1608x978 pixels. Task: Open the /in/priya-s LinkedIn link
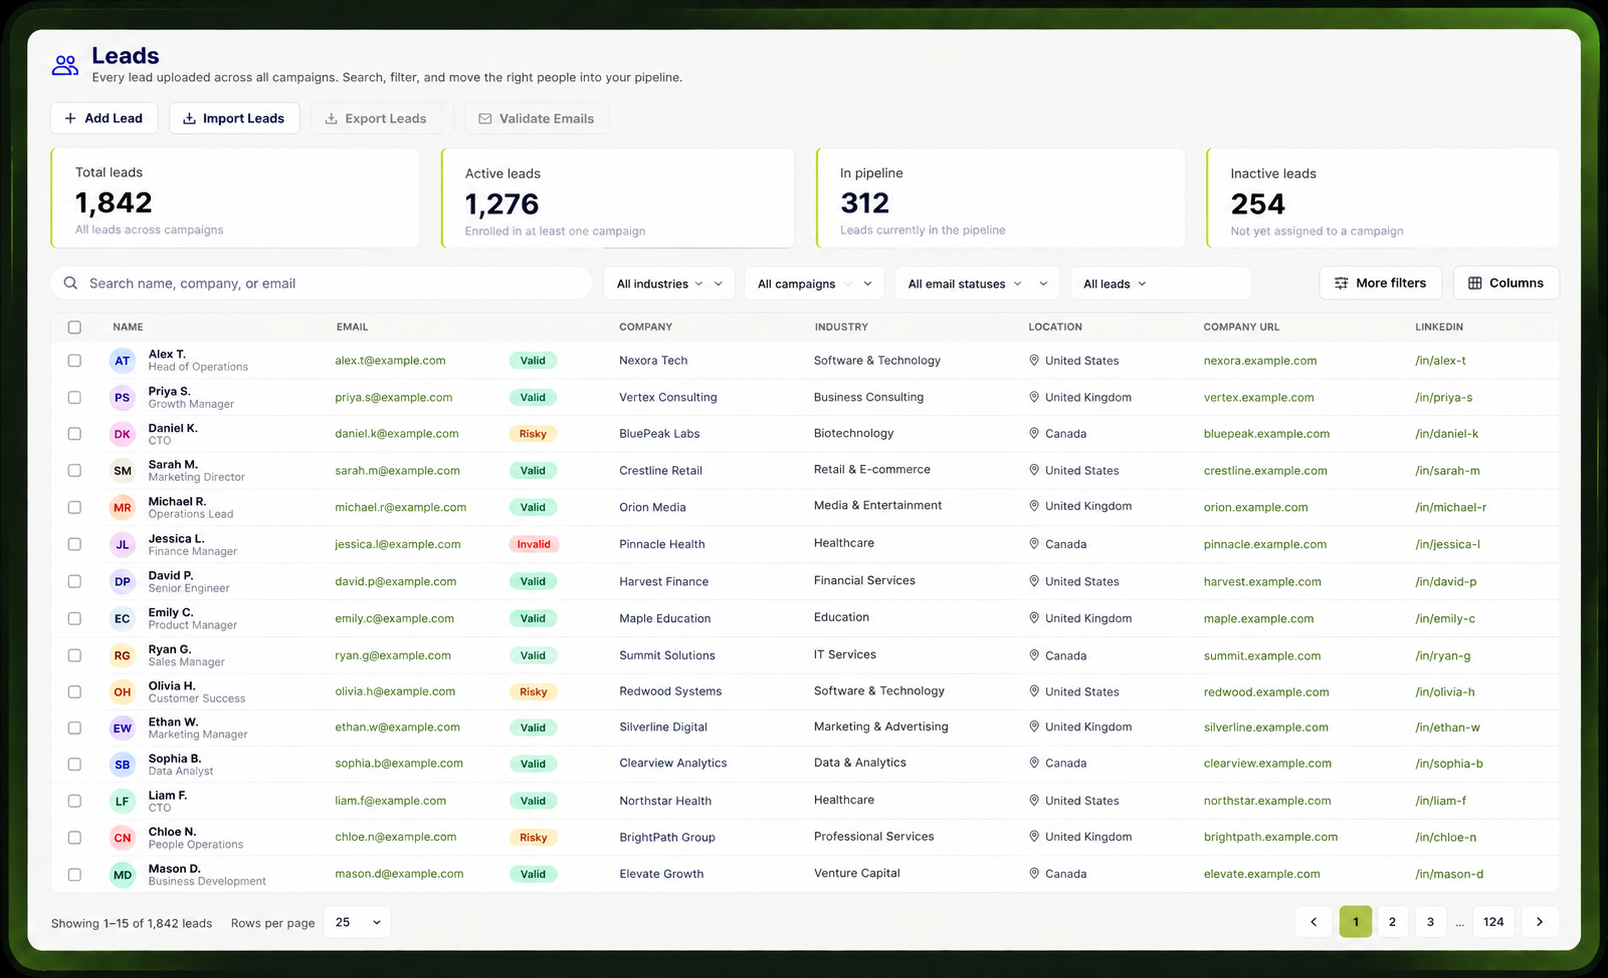[1443, 397]
